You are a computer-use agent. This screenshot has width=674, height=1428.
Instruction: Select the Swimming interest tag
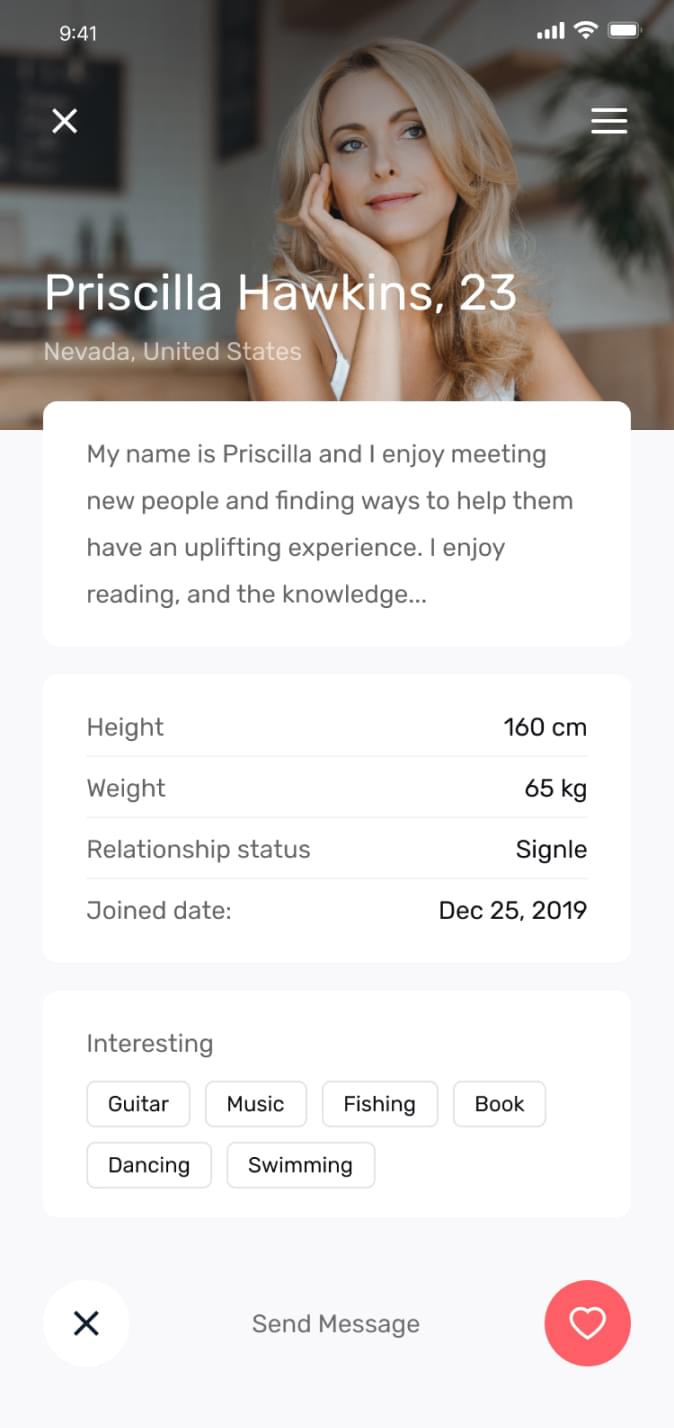300,1165
